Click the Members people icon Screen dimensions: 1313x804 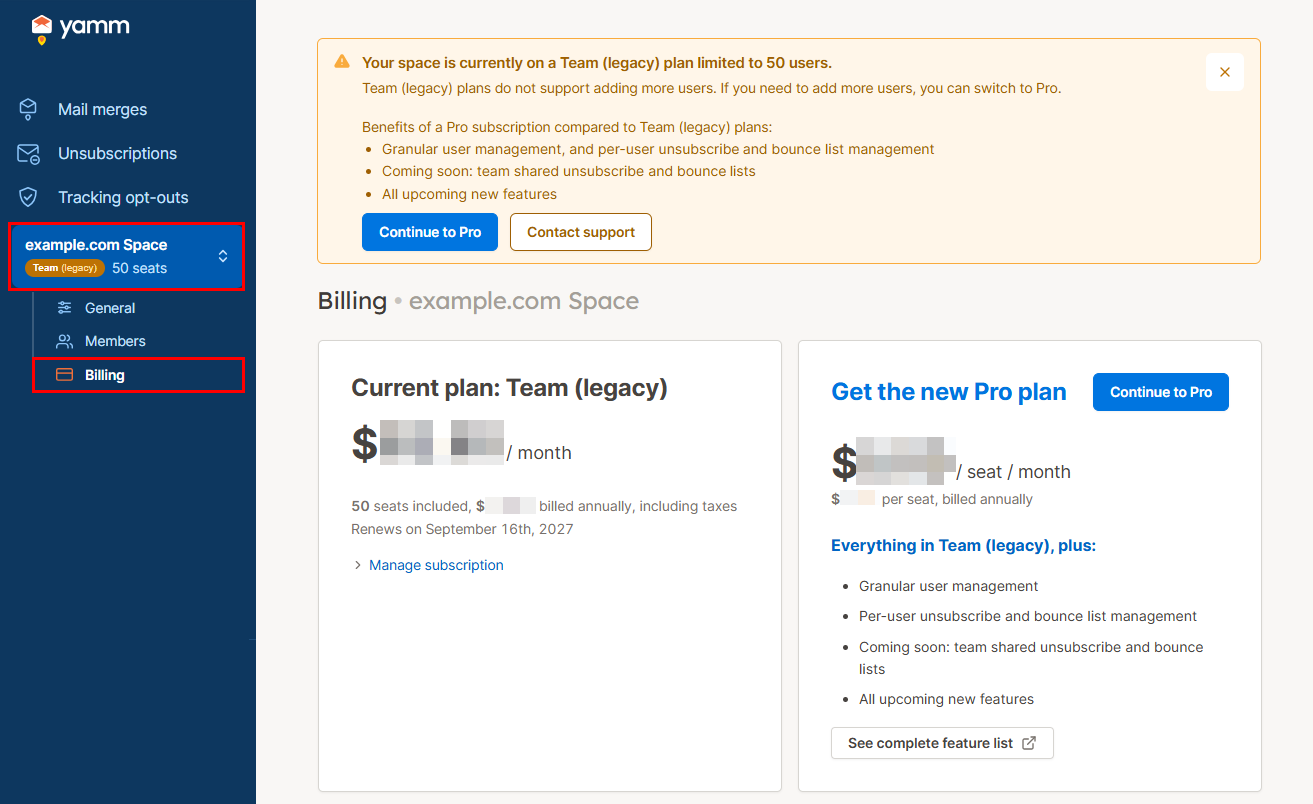pos(65,341)
